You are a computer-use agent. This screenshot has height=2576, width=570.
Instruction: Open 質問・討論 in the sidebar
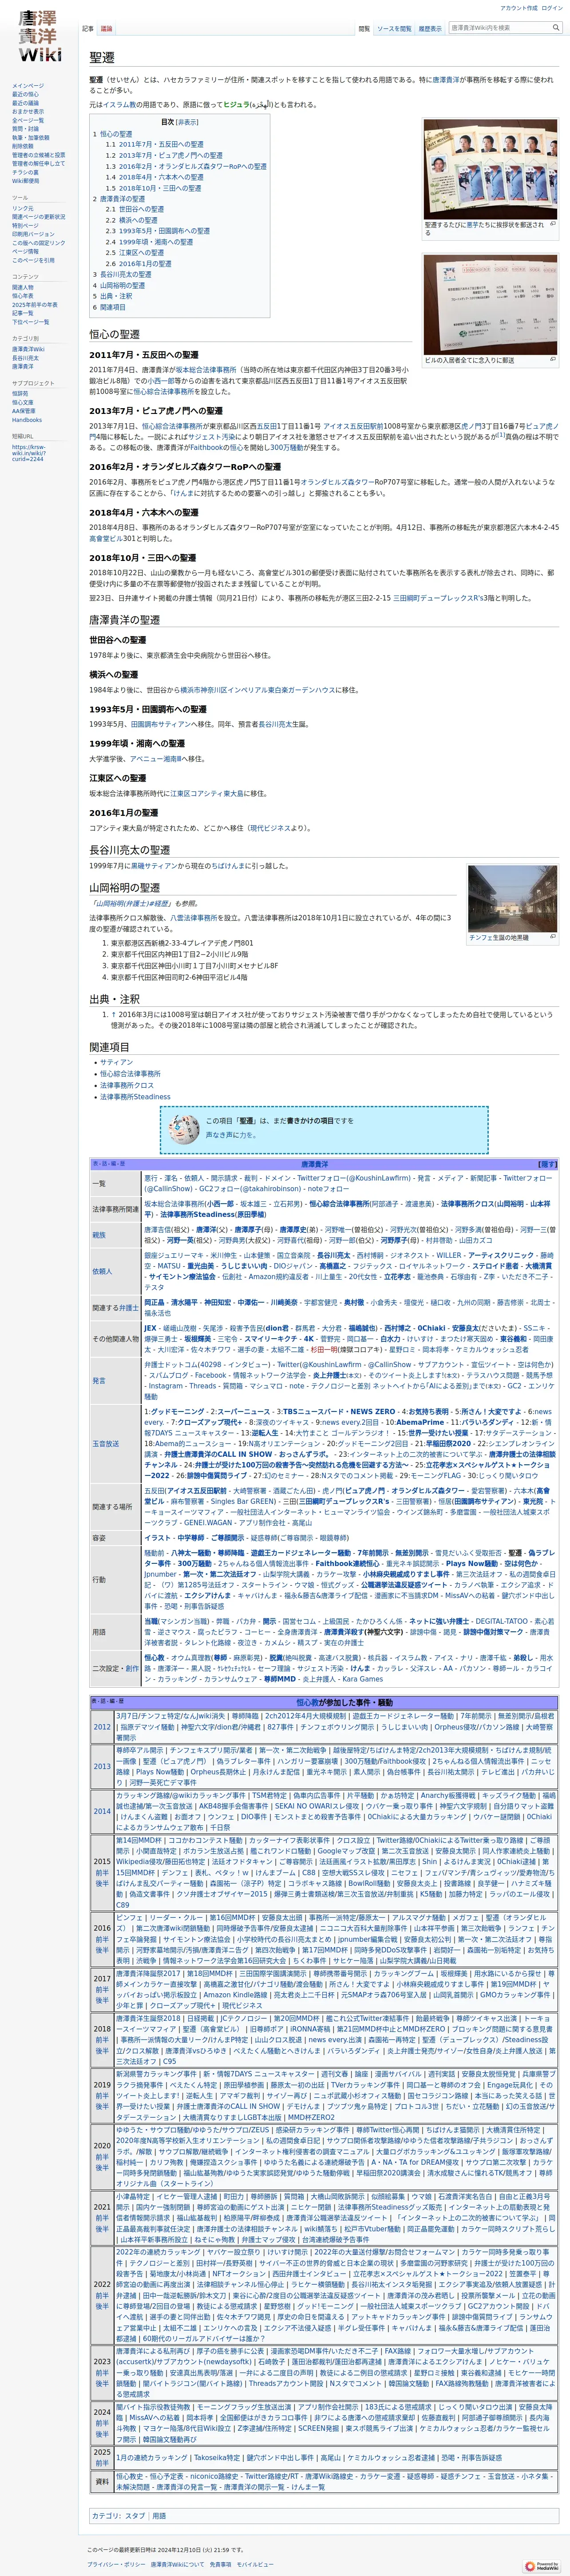(x=25, y=129)
